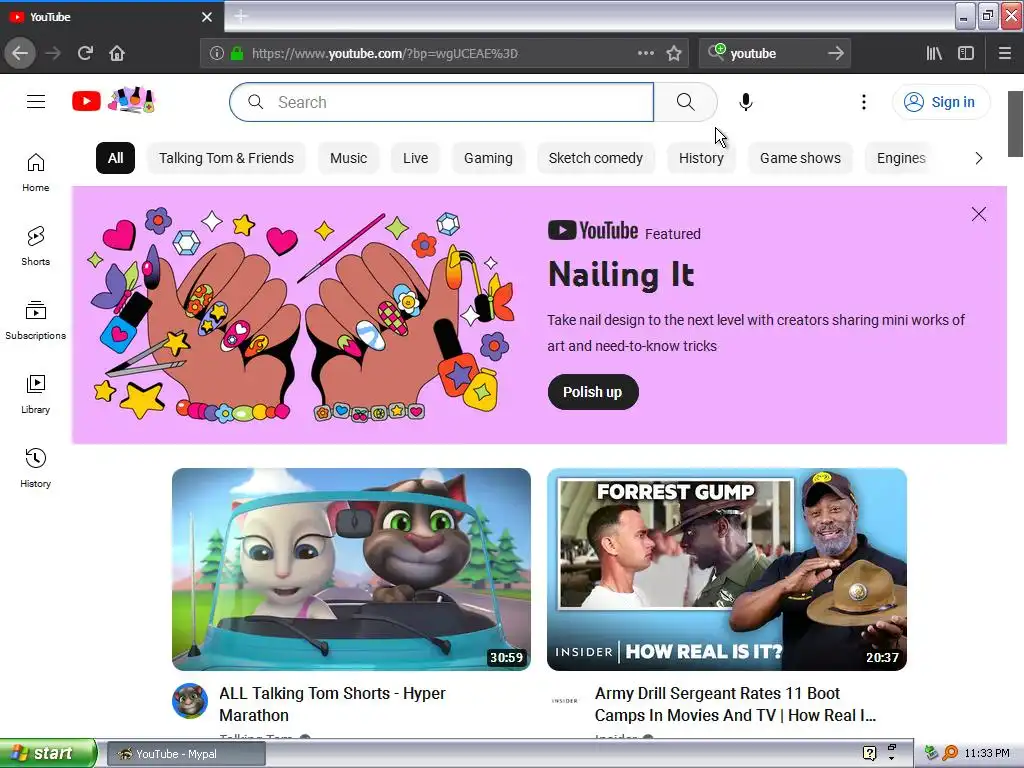The height and width of the screenshot is (768, 1024).
Task: Select the YouTube browser tab
Action: 111,17
